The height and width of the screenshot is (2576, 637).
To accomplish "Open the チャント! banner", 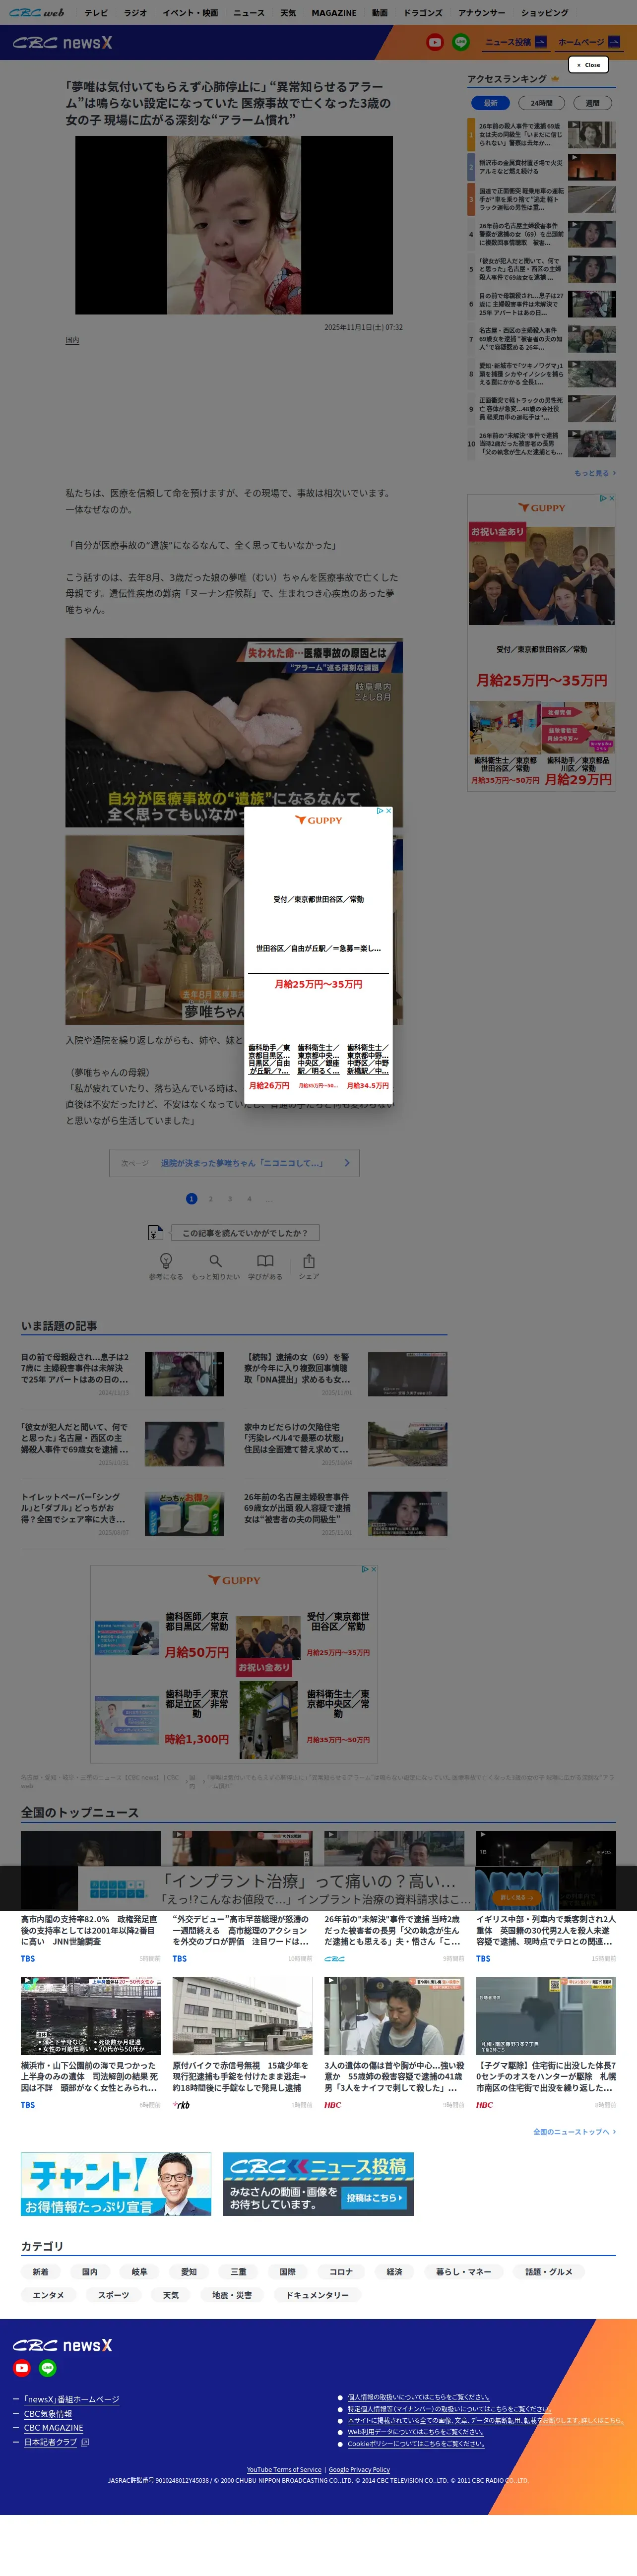I will (x=116, y=2184).
